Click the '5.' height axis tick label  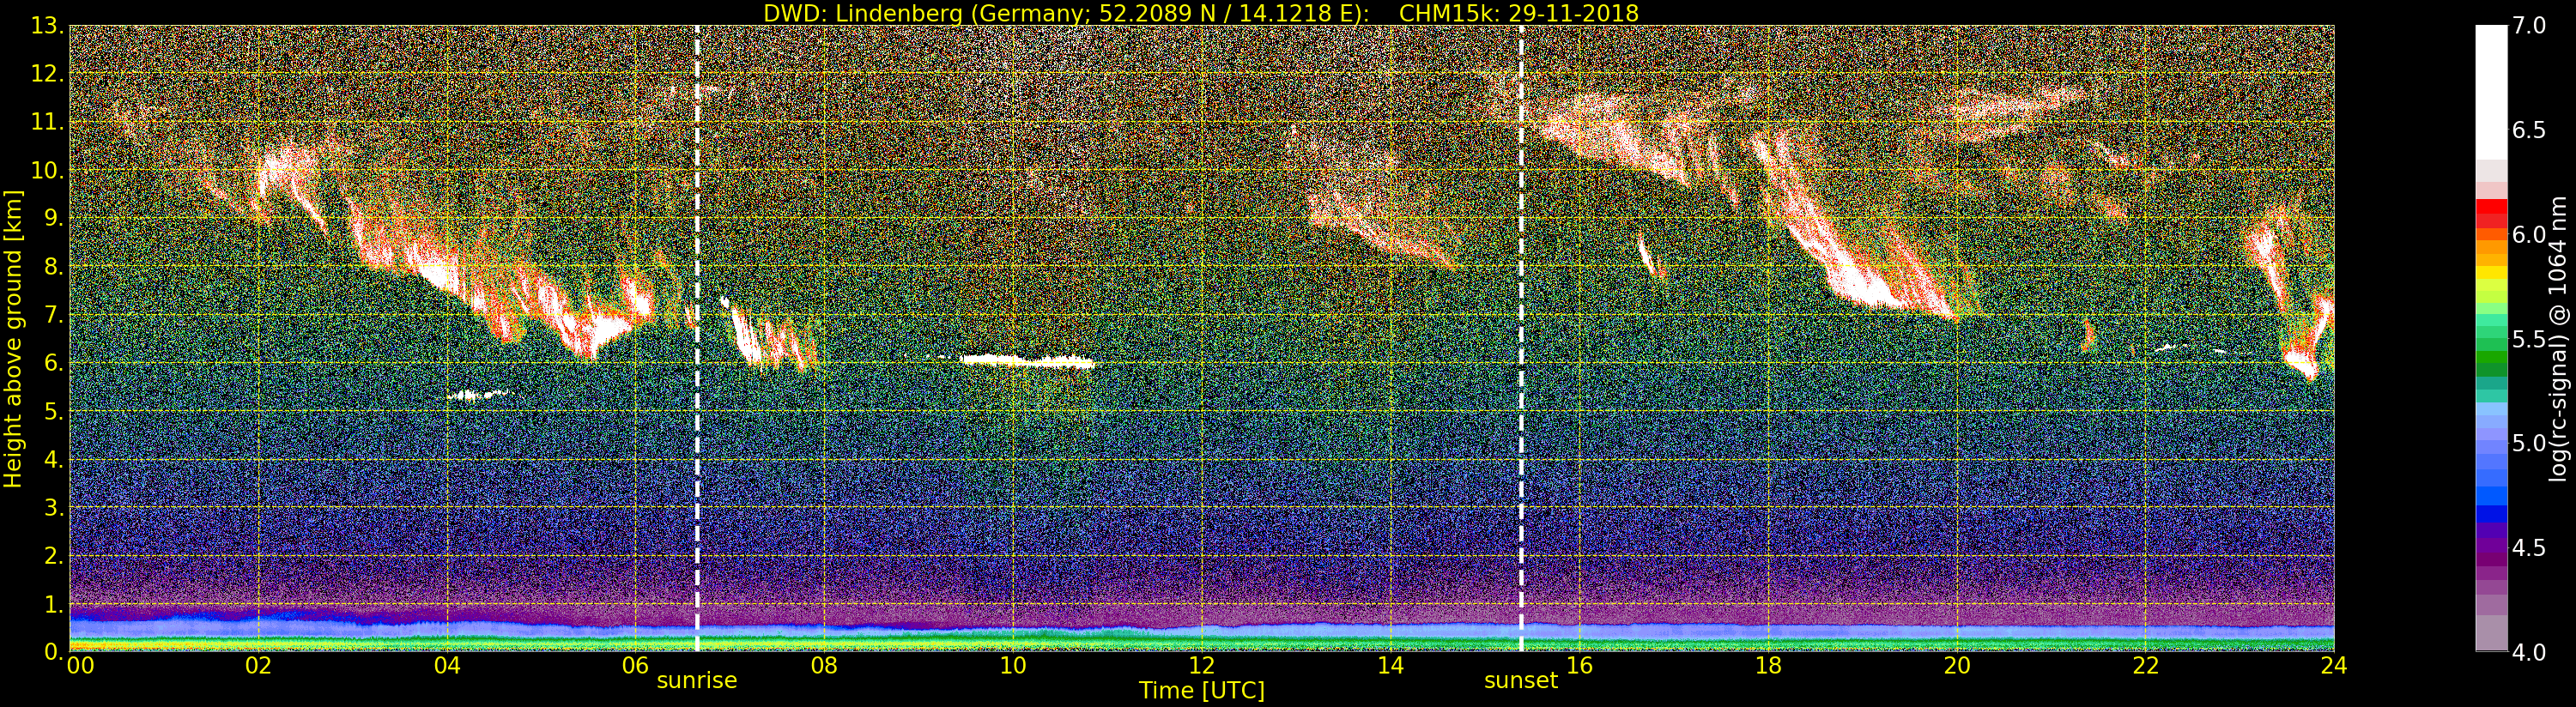pos(54,411)
